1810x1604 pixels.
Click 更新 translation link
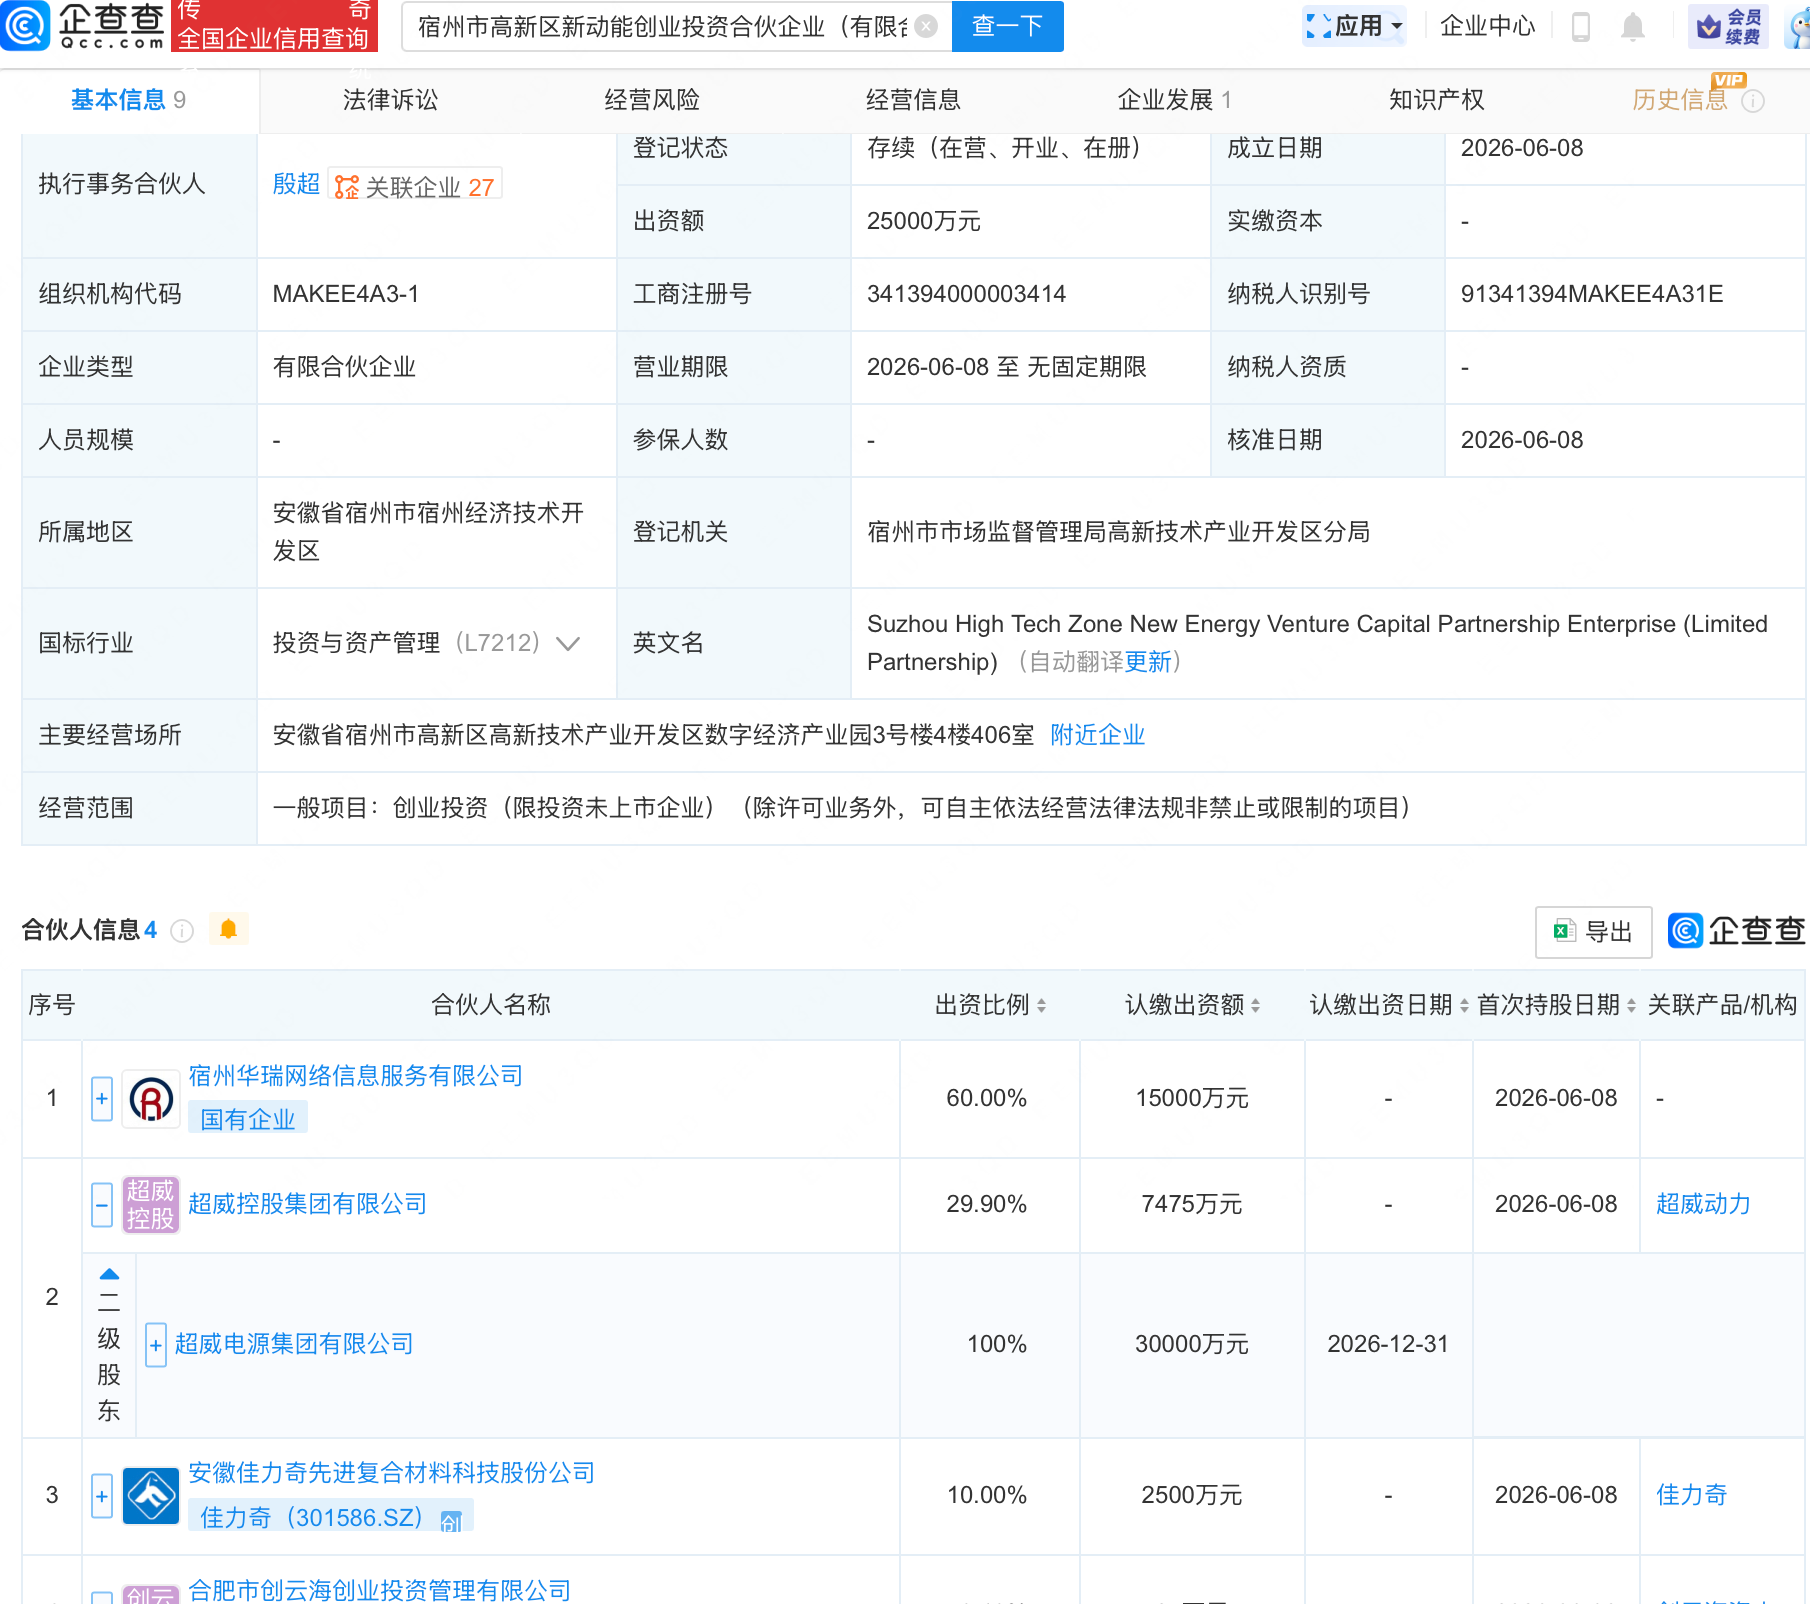tap(1147, 662)
